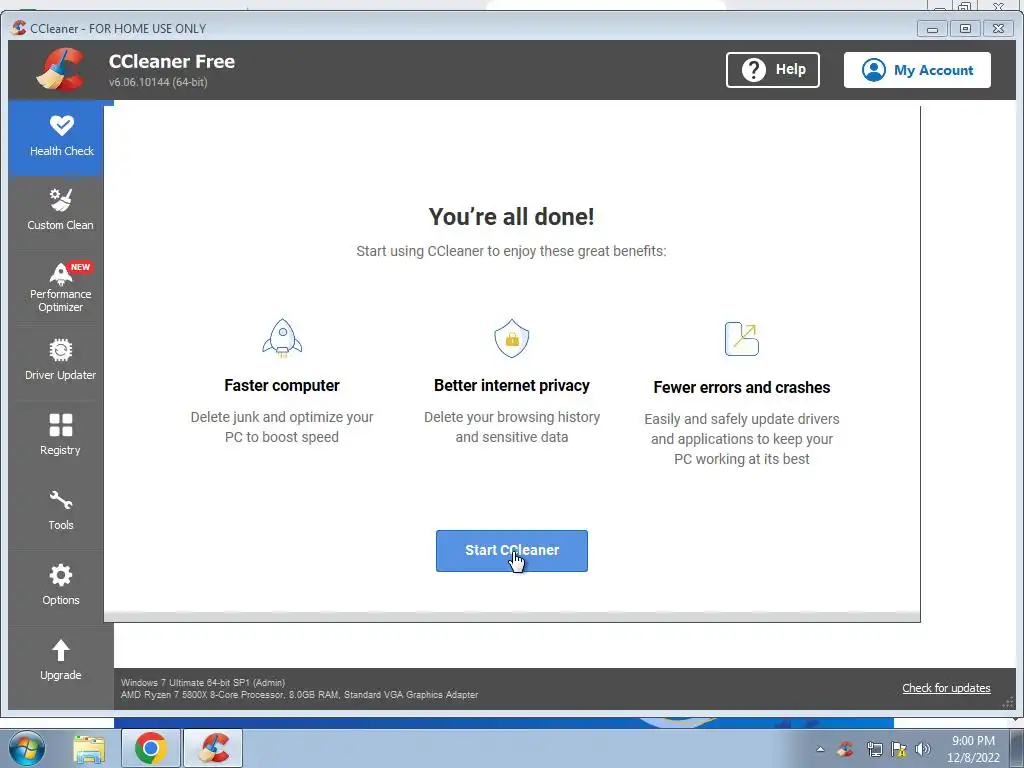The image size is (1024, 768).
Task: Open the Options settings section
Action: 60,586
